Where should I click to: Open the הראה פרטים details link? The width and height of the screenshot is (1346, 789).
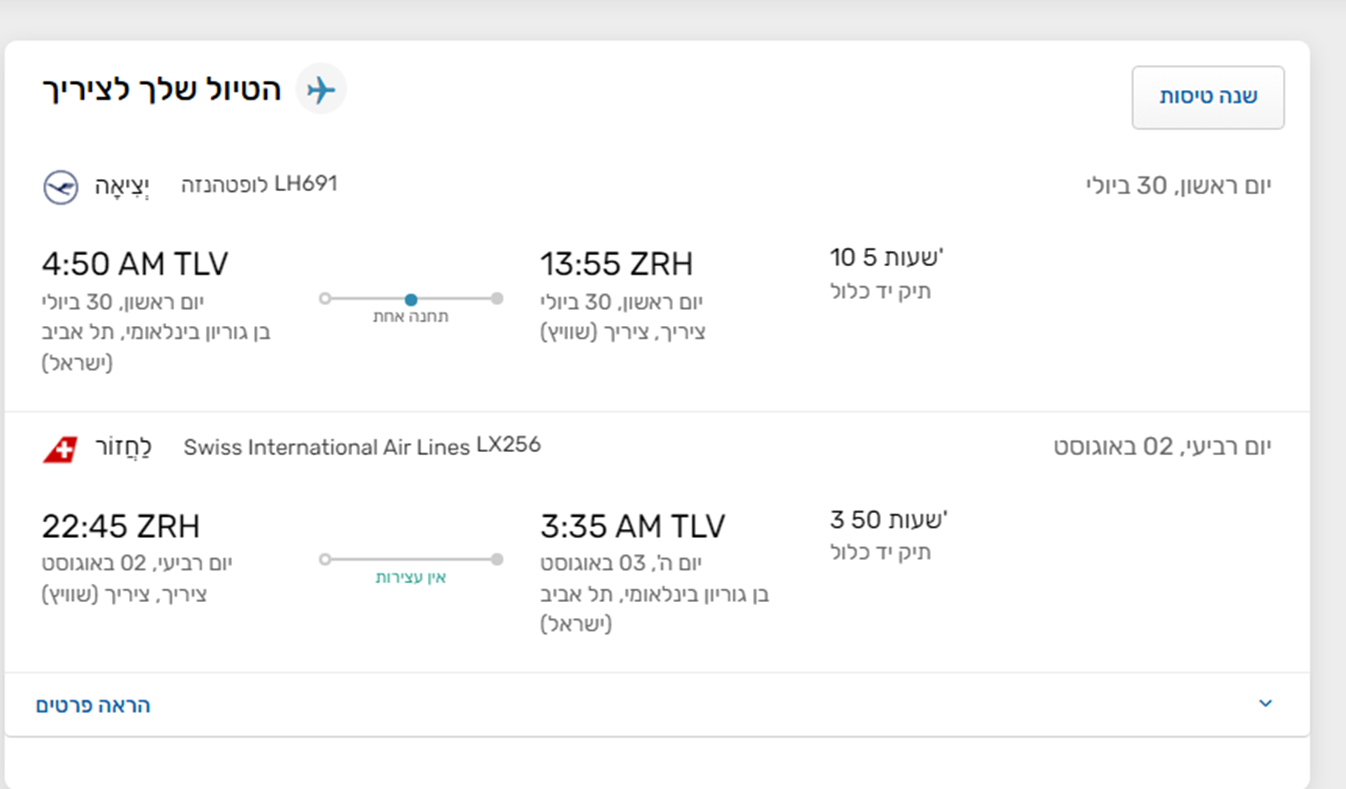click(x=93, y=706)
